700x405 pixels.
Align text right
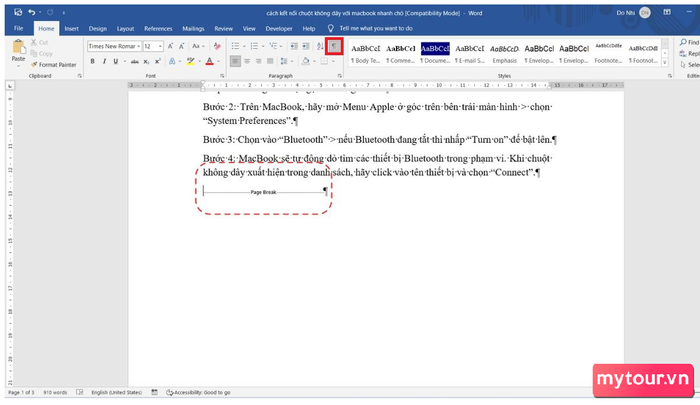click(x=258, y=61)
